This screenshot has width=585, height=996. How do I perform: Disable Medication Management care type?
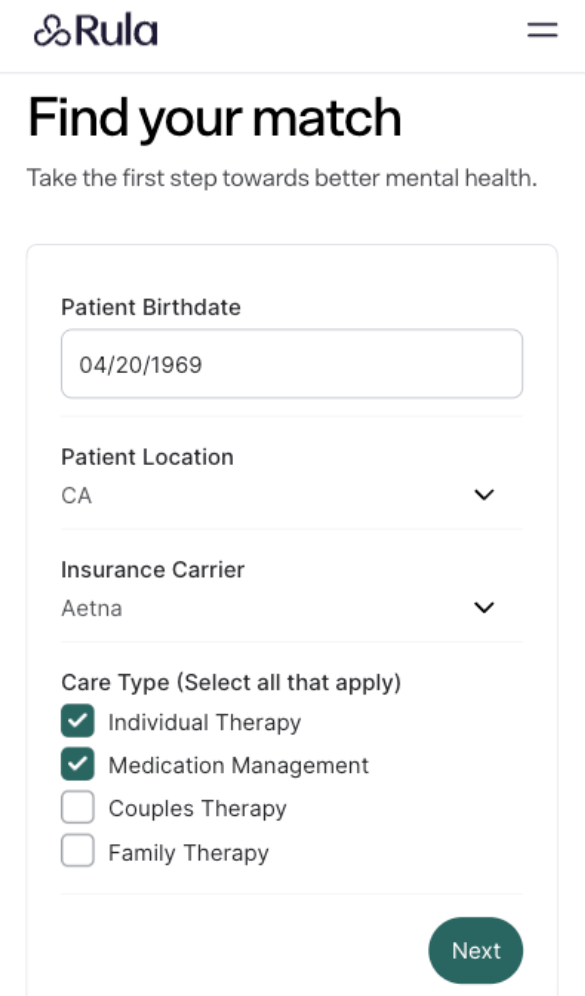(77, 763)
